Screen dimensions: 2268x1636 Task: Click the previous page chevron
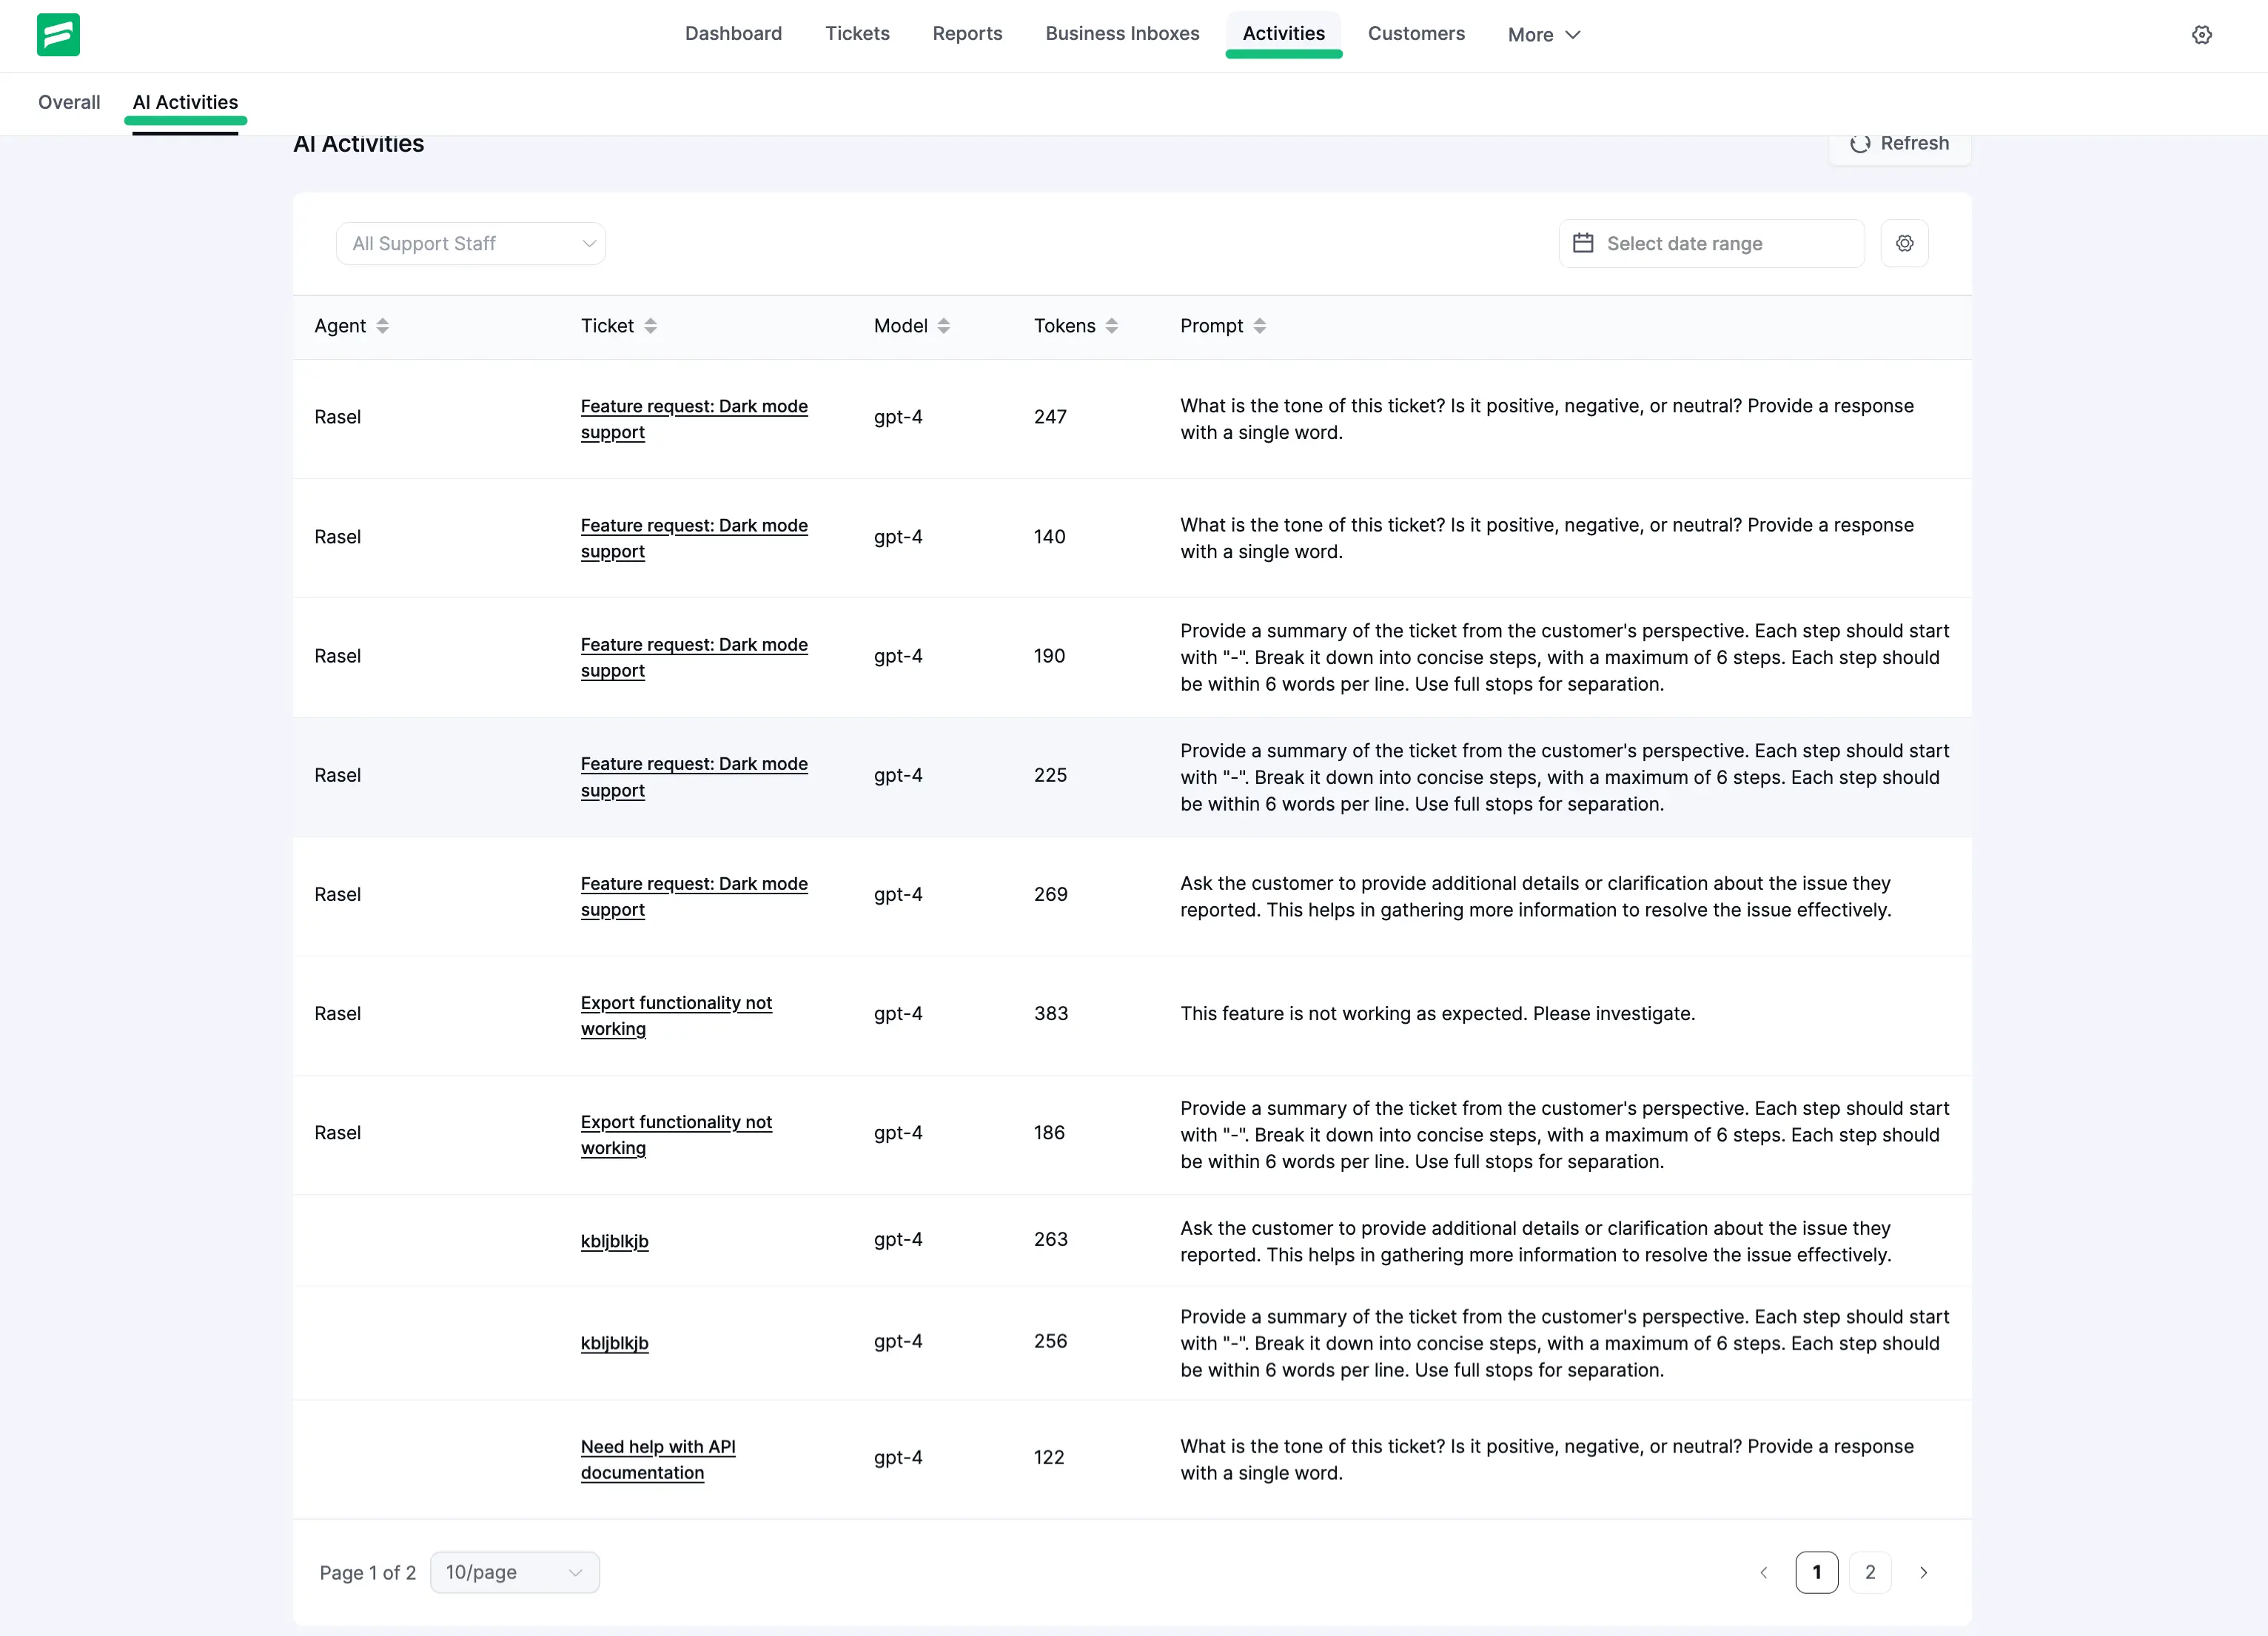[1763, 1572]
